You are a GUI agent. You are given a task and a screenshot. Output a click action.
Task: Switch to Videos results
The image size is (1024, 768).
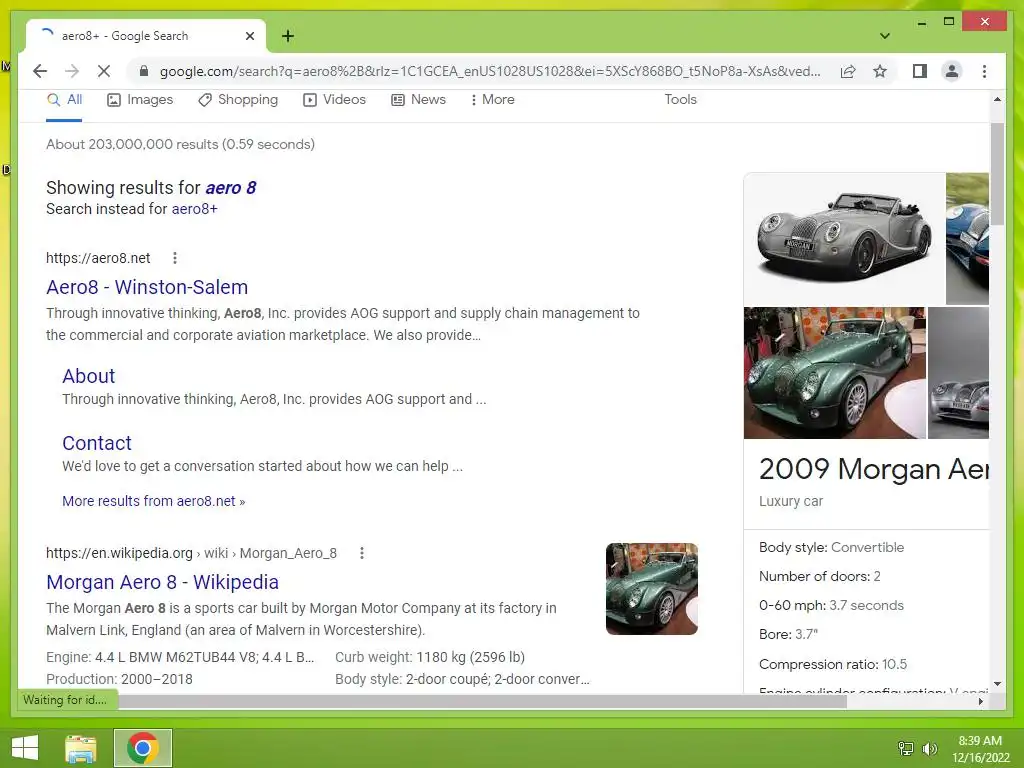(334, 100)
